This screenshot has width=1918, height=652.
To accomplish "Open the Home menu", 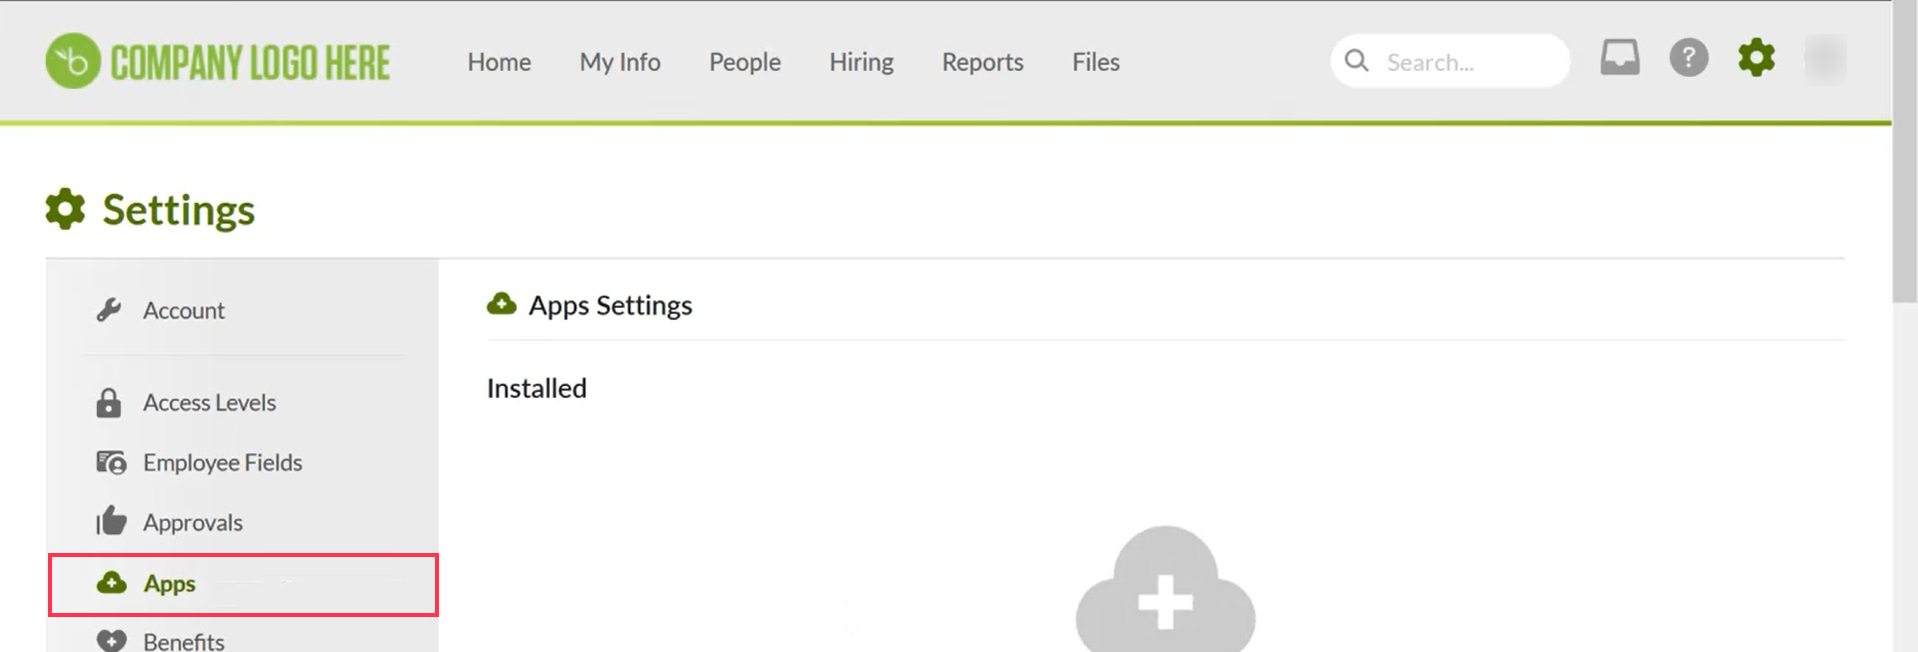I will pos(499,62).
